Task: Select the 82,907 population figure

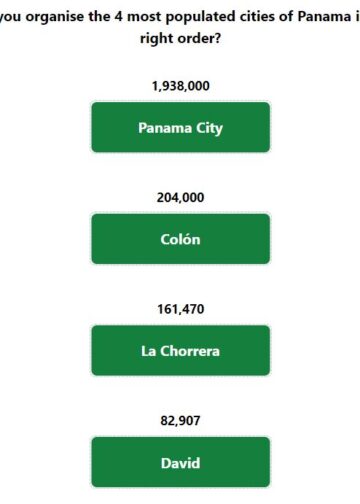Action: tap(180, 421)
